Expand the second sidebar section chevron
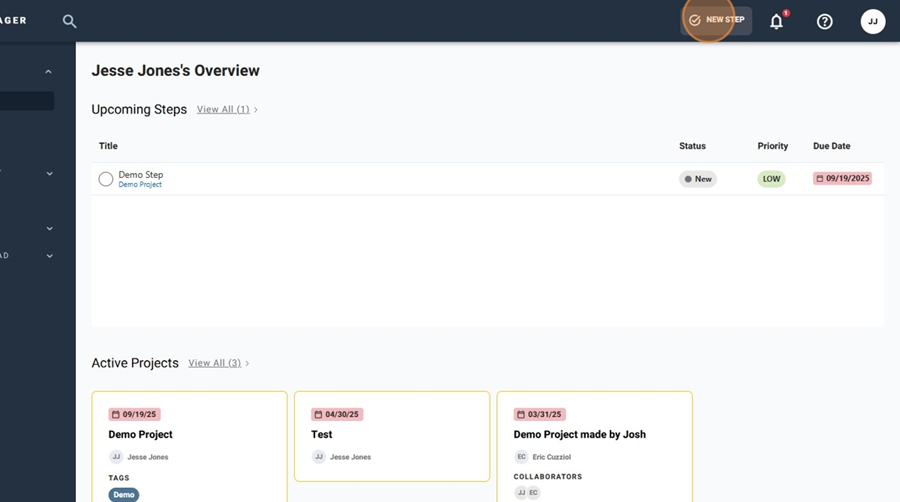Screen dimensions: 900x502 point(49,173)
